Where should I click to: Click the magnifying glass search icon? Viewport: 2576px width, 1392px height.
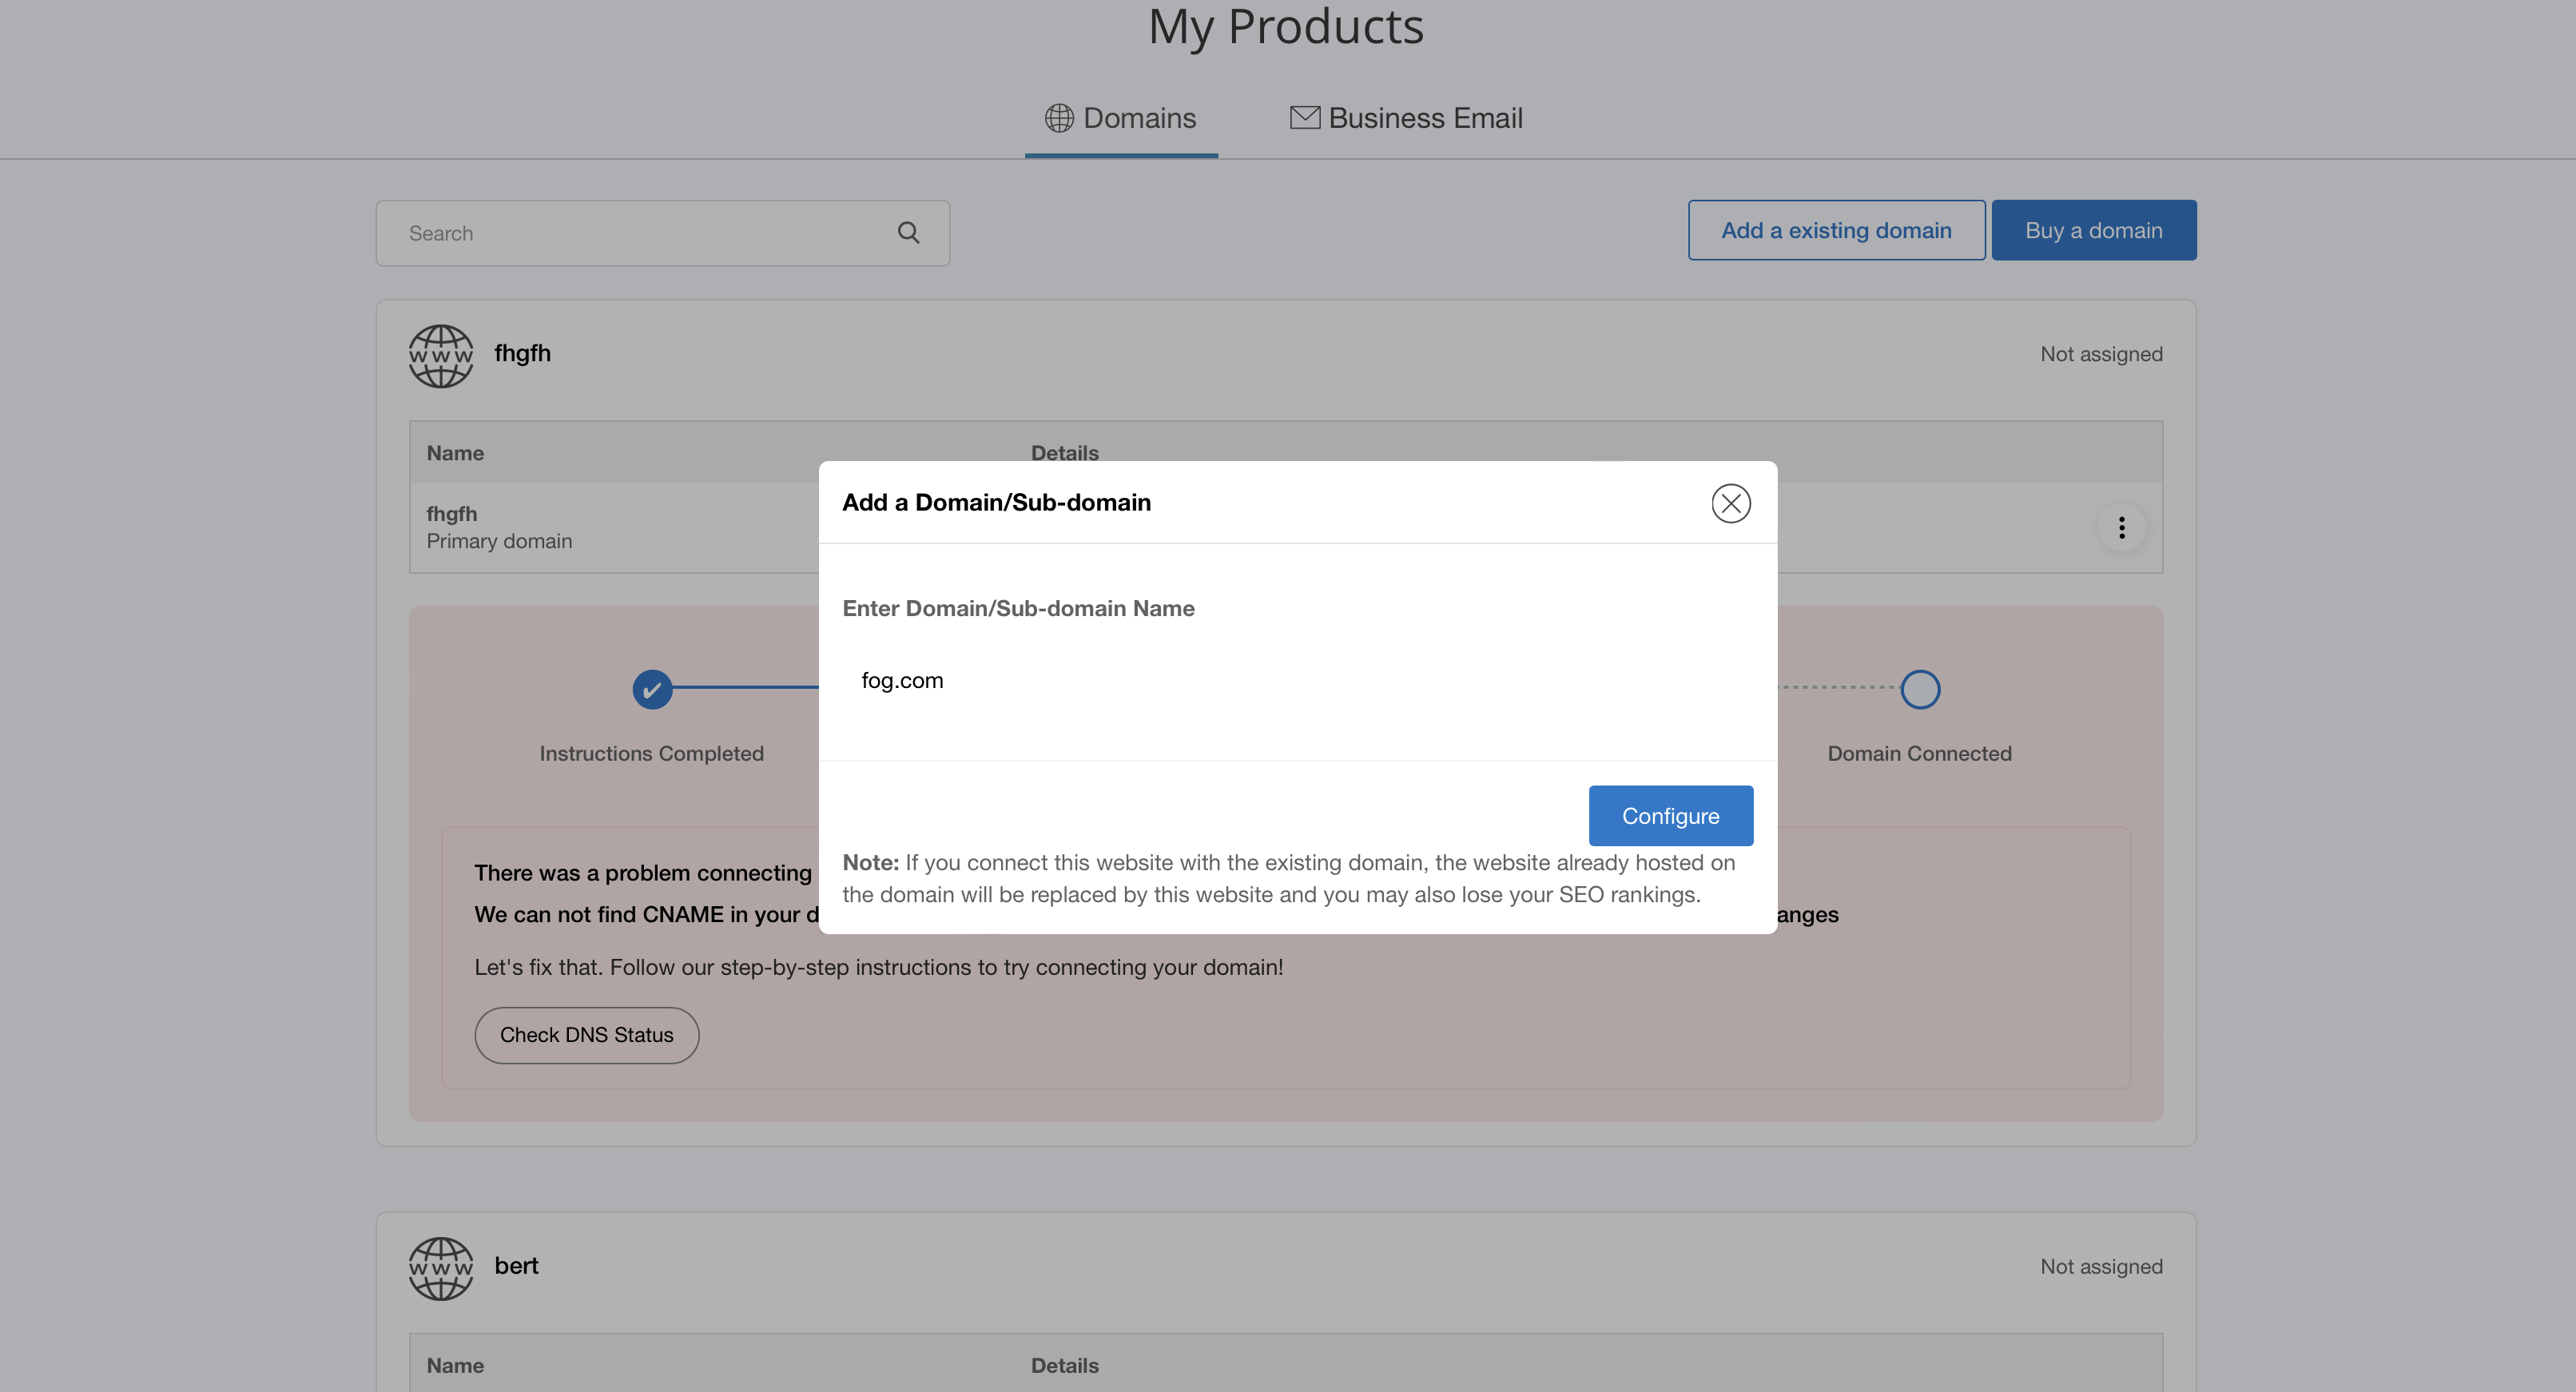pos(908,233)
